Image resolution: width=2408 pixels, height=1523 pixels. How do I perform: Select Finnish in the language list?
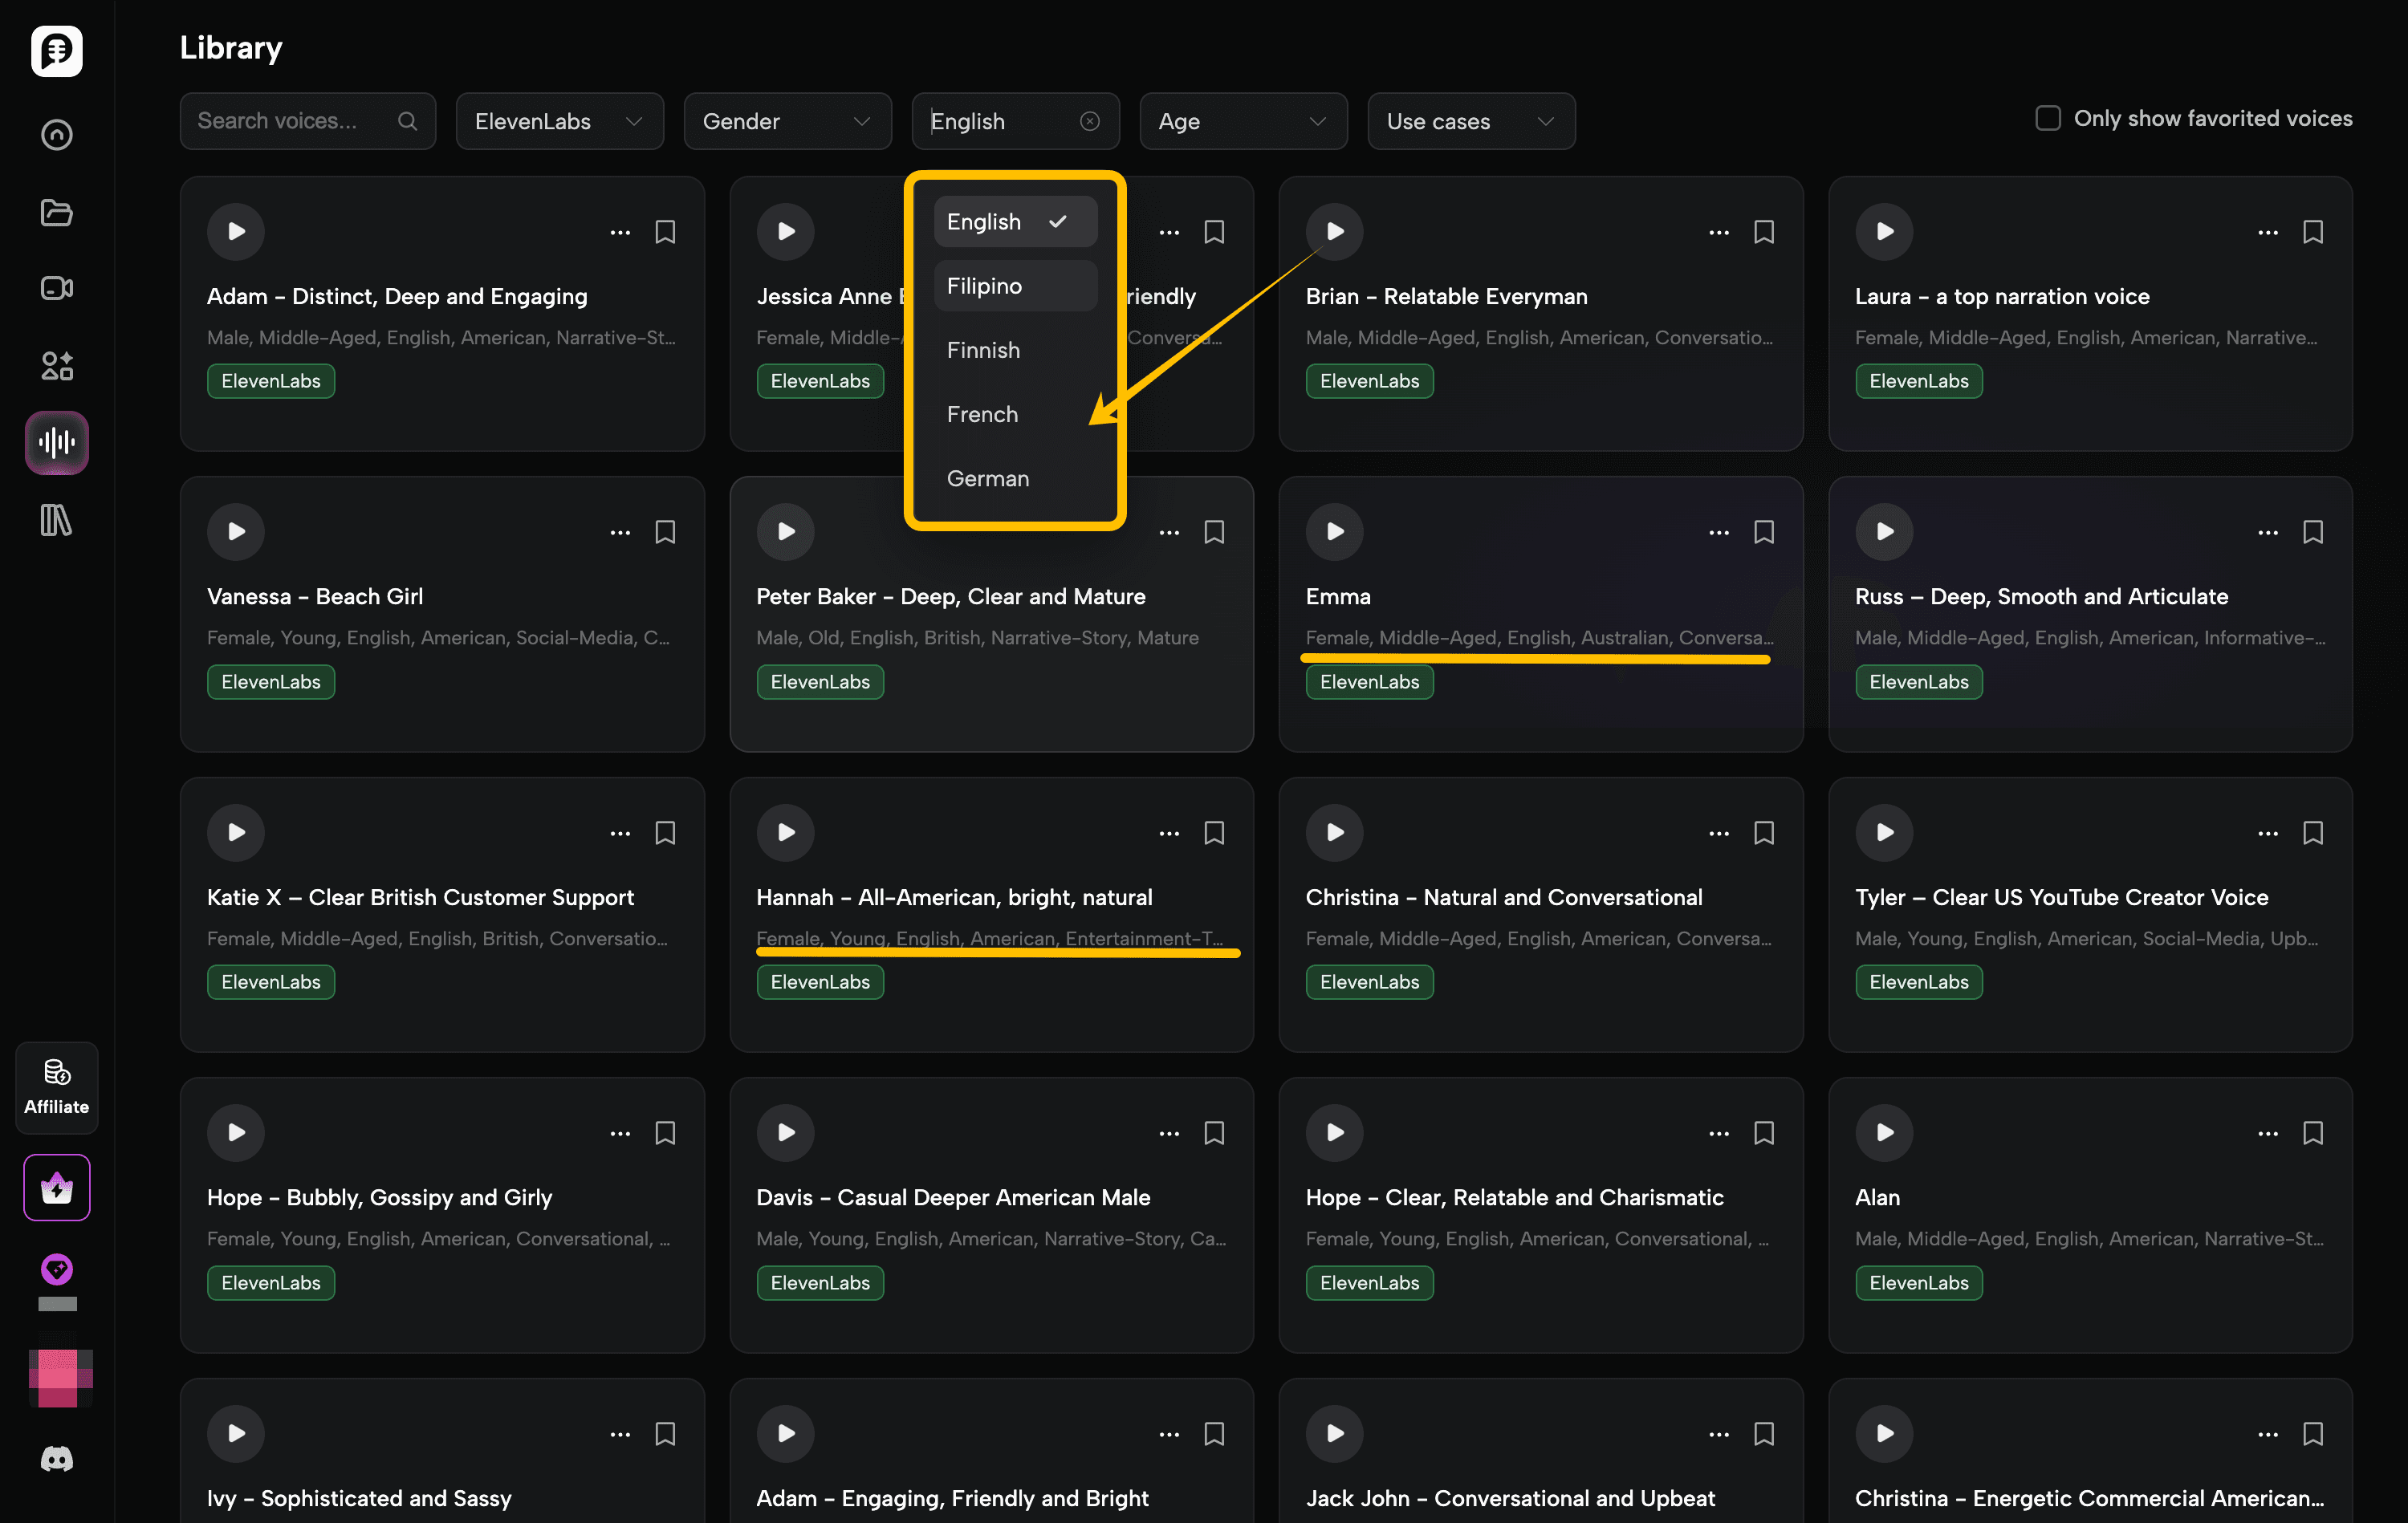pos(1016,350)
